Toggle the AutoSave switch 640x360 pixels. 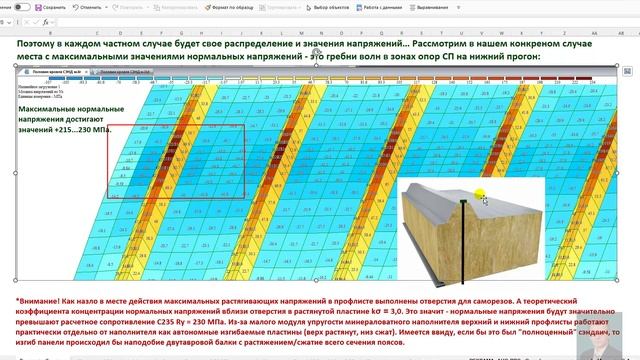coord(22,7)
